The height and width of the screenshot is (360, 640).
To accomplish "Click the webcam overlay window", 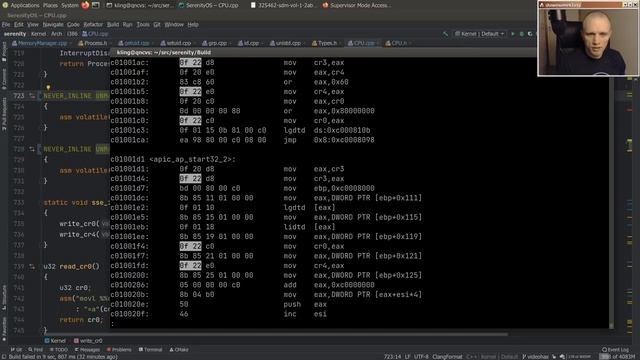I will point(588,38).
